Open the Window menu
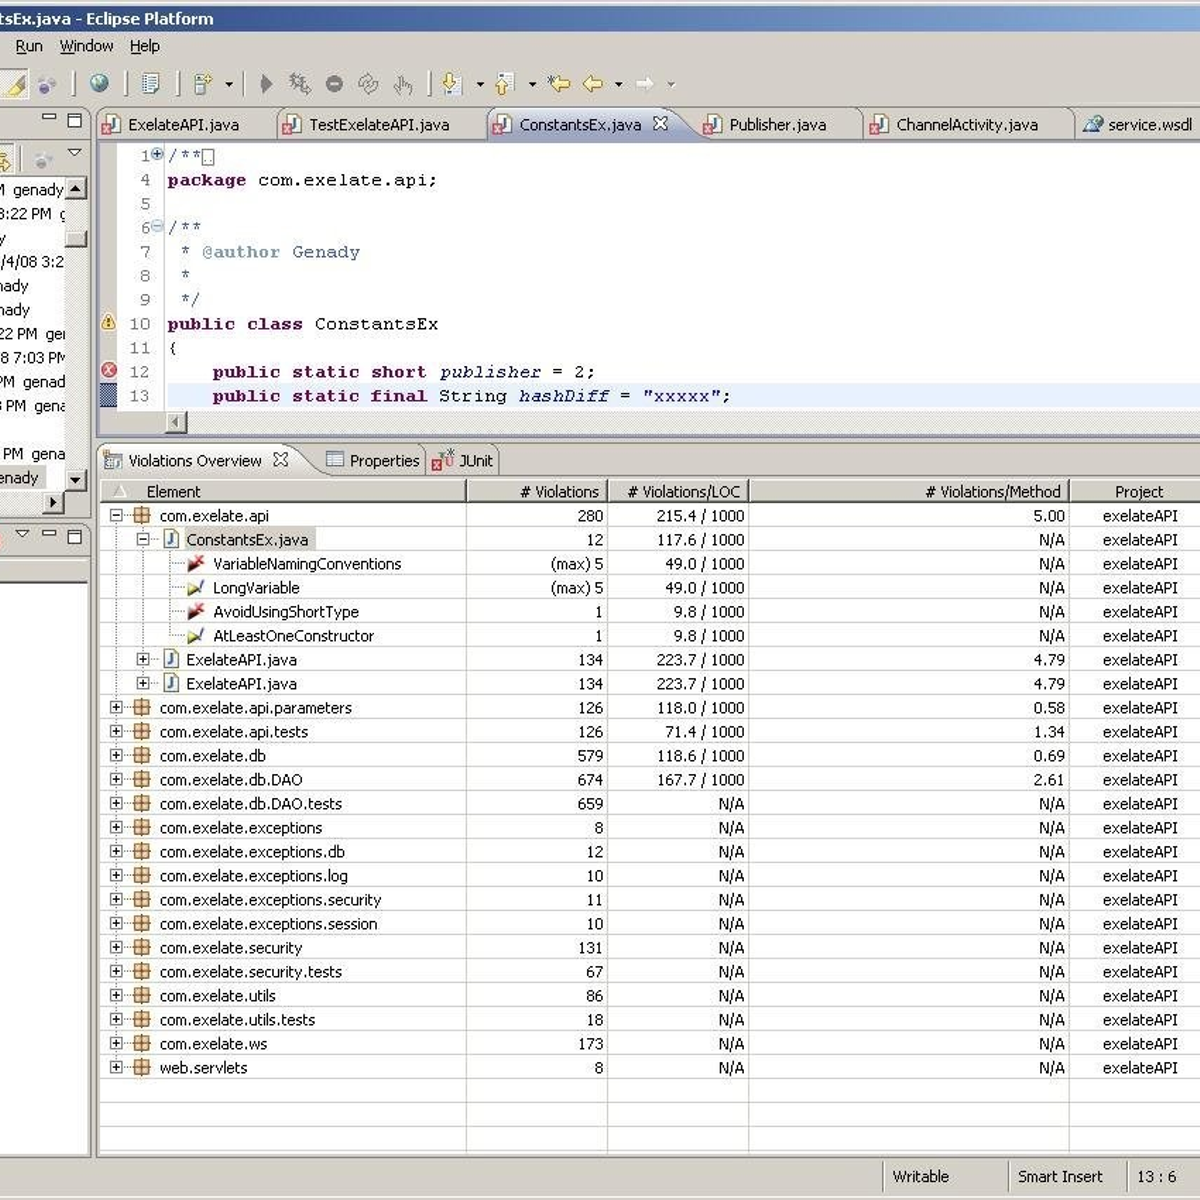 [86, 46]
